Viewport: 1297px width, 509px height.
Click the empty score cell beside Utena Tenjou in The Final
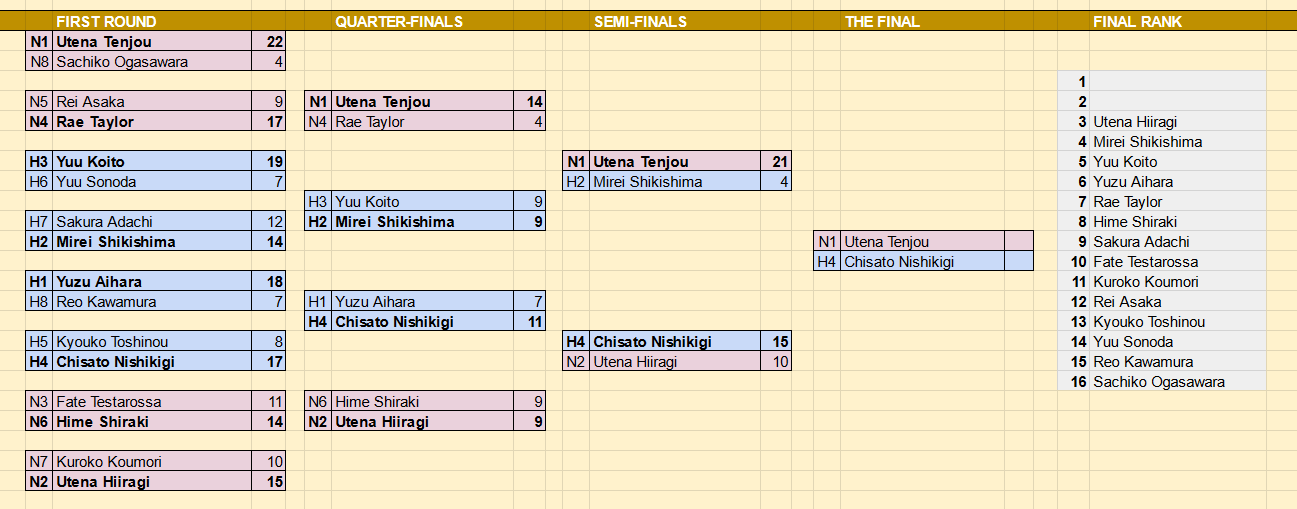1019,241
